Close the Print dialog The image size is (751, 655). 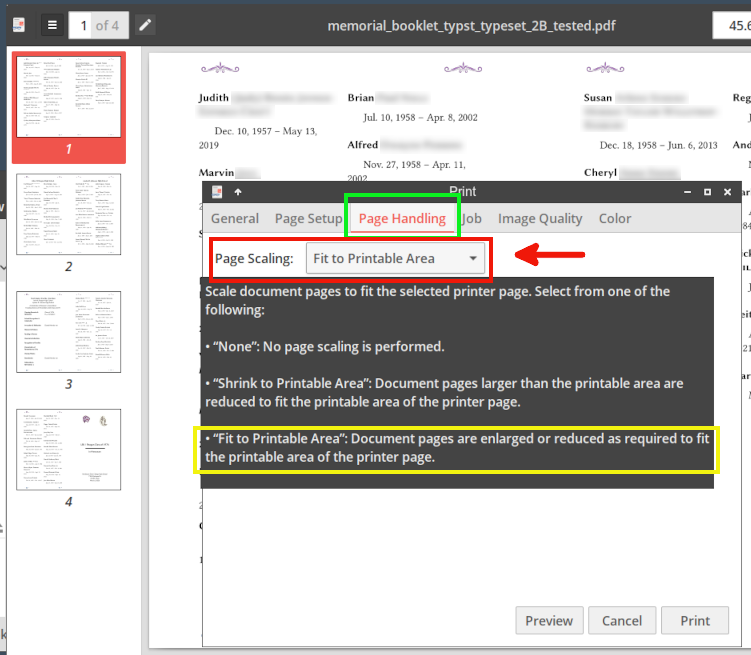click(727, 192)
